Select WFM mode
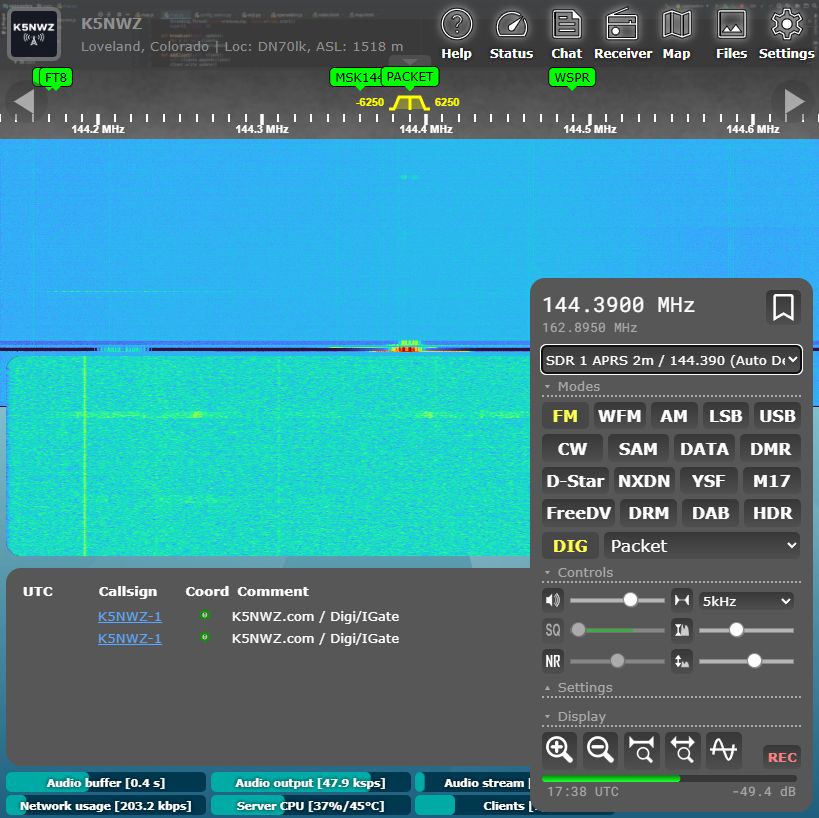The width and height of the screenshot is (819, 818). [619, 416]
